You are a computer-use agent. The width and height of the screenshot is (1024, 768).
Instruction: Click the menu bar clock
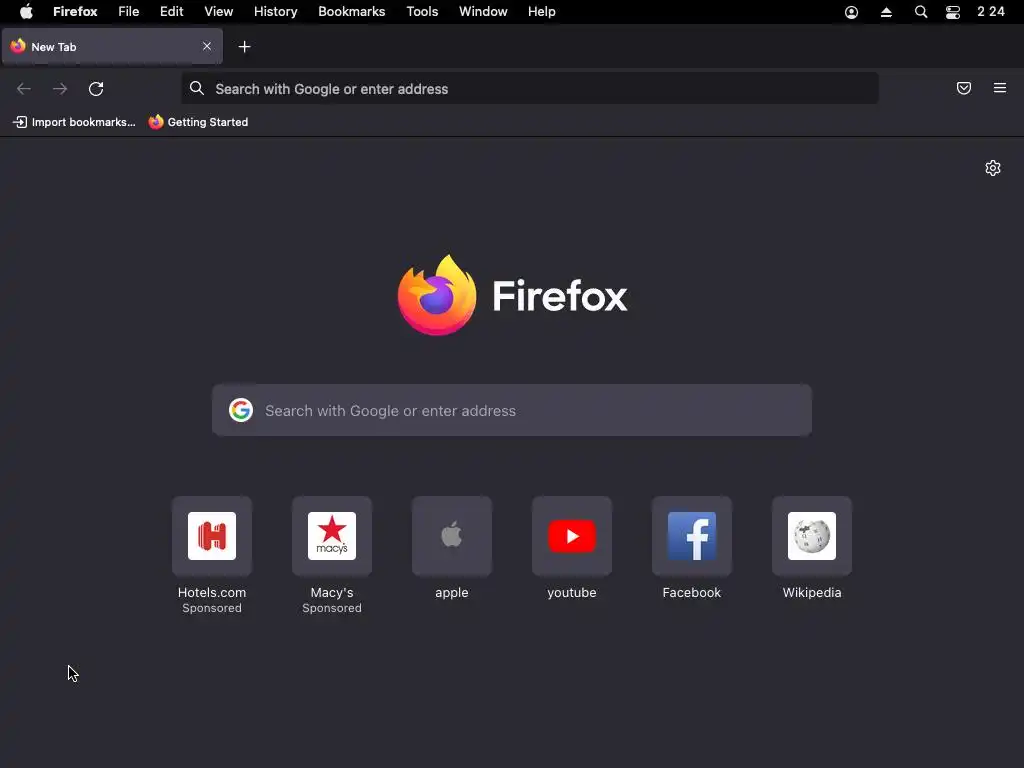coord(991,12)
